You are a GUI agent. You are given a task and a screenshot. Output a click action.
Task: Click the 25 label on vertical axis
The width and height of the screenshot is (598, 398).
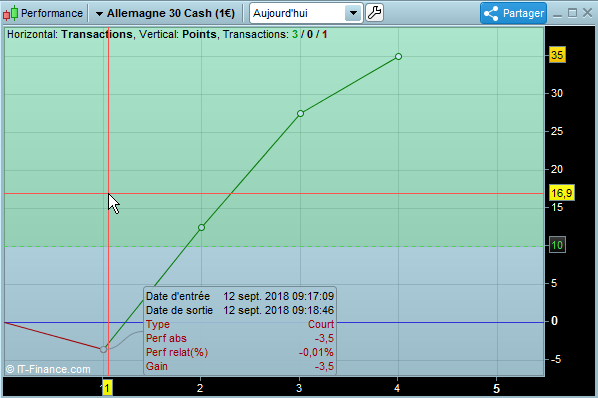(557, 132)
